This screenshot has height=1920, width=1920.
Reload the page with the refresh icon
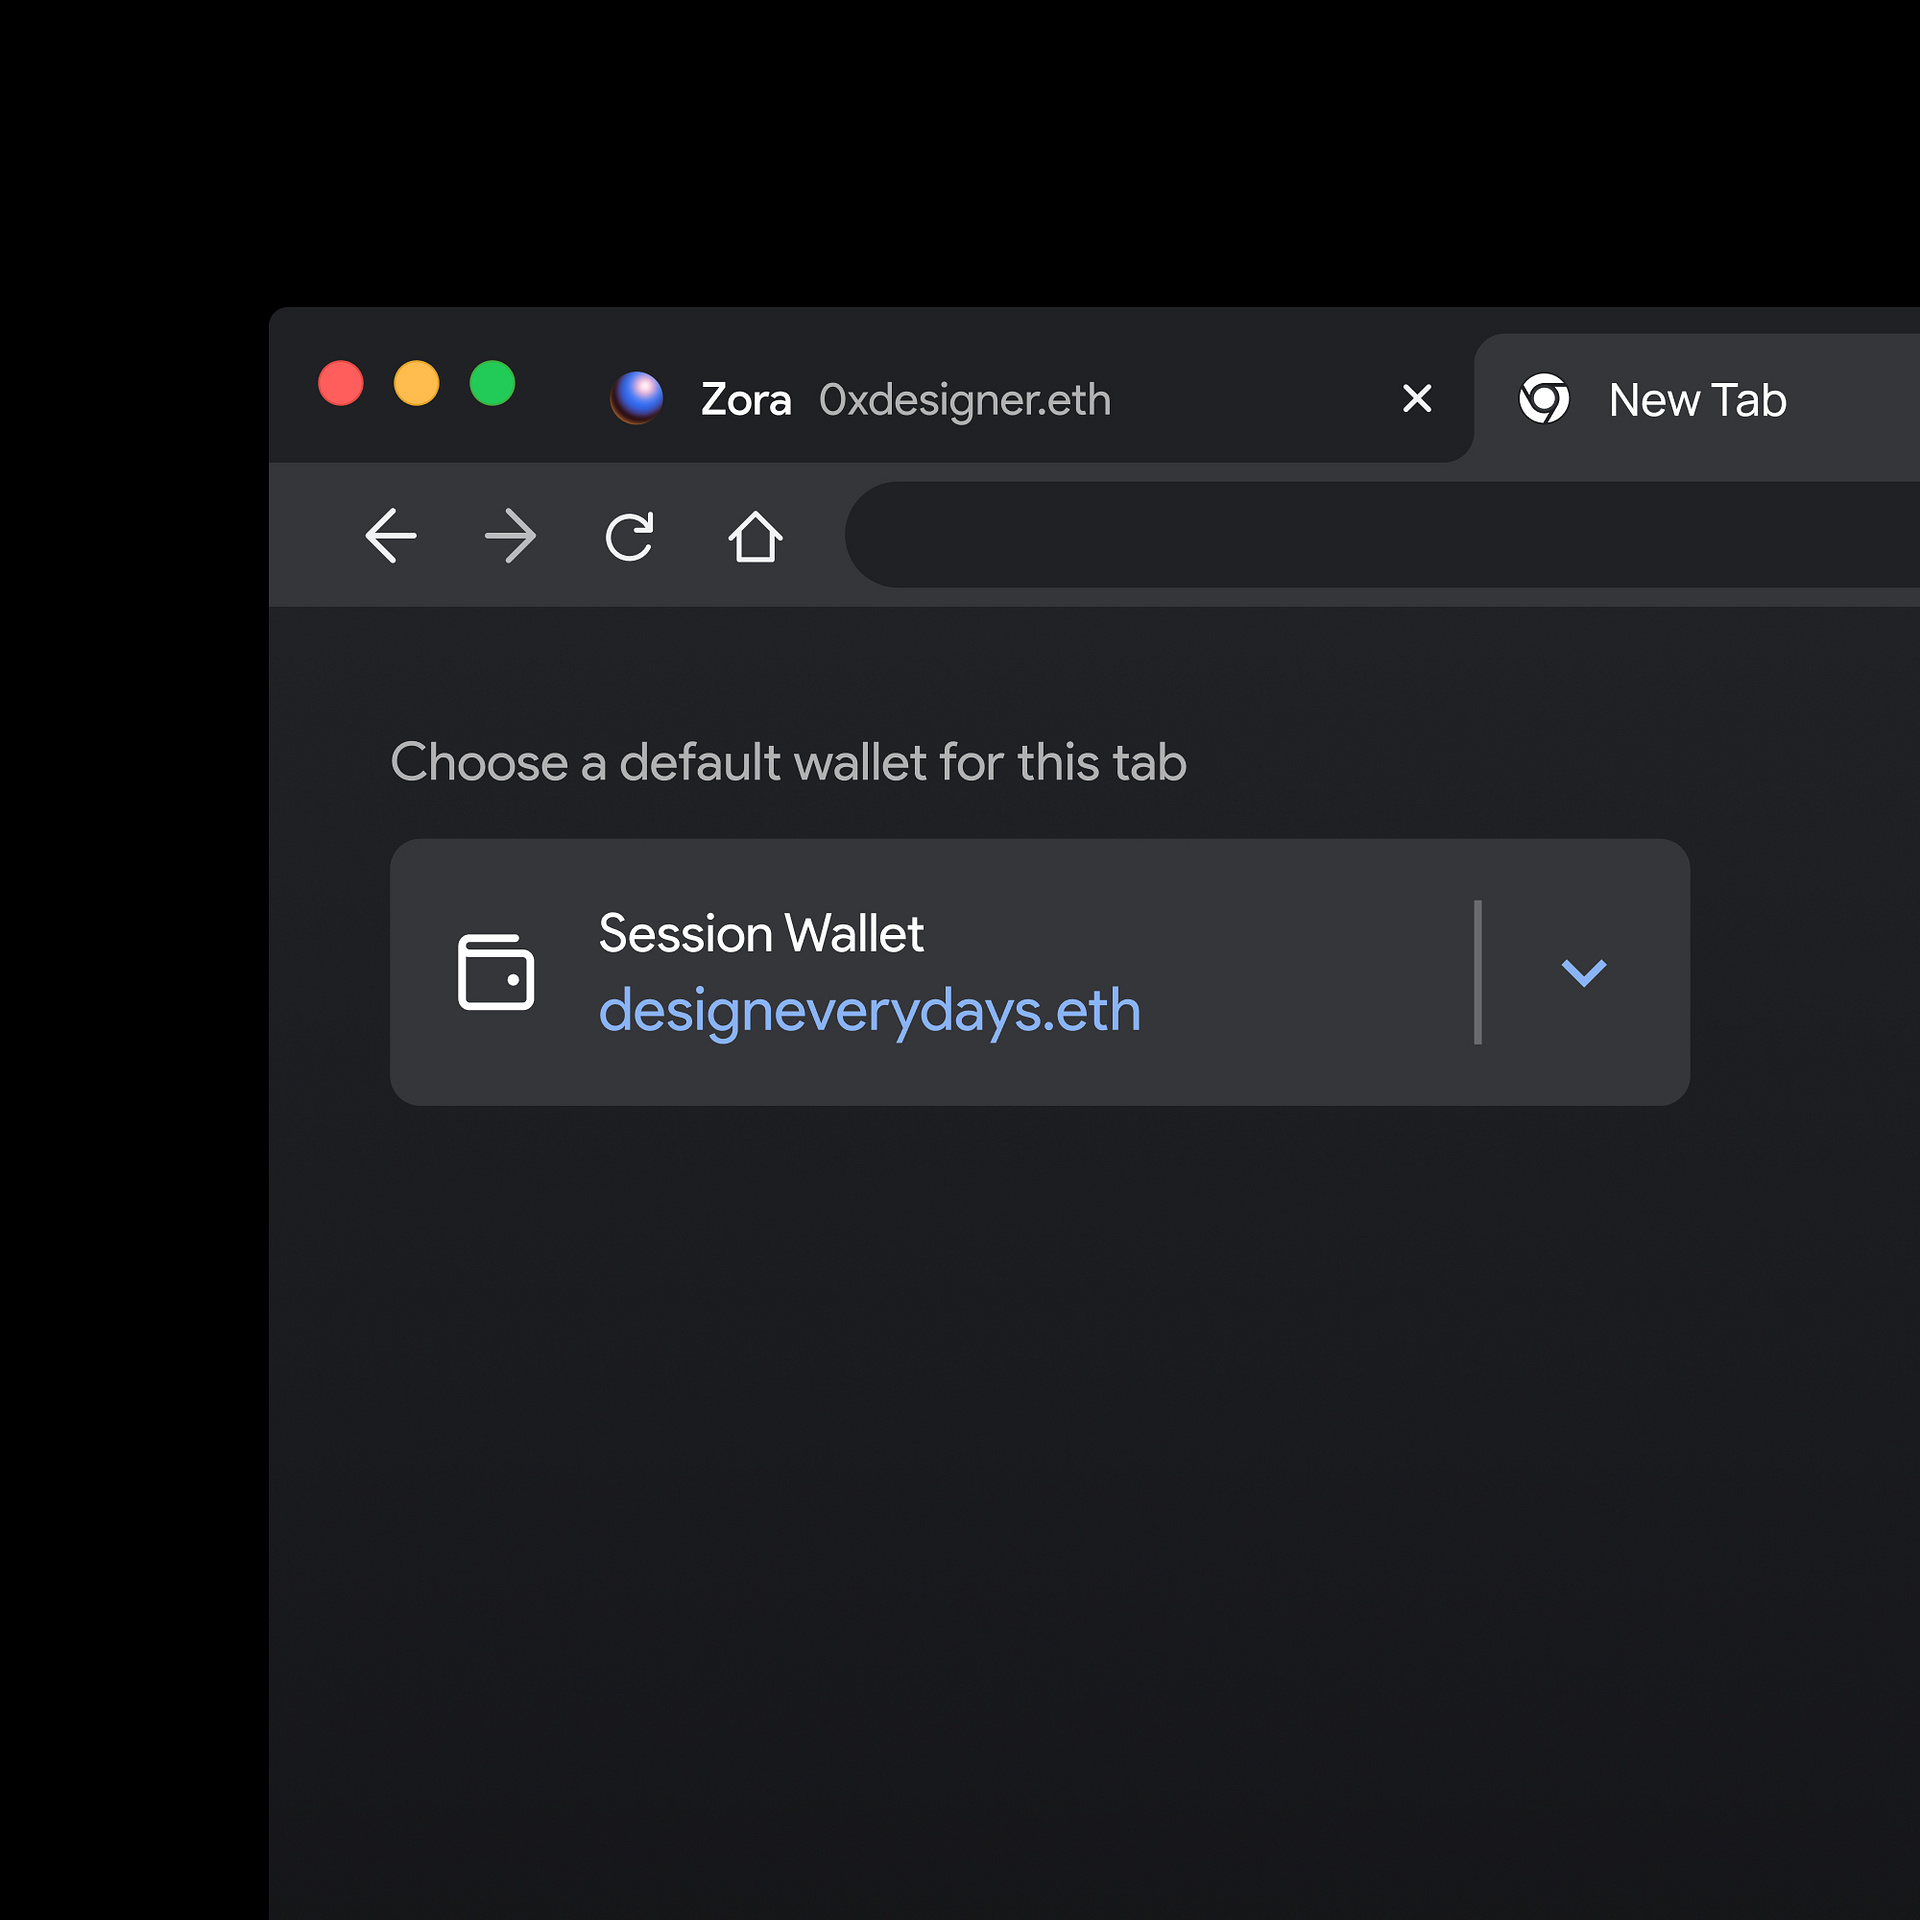click(630, 537)
